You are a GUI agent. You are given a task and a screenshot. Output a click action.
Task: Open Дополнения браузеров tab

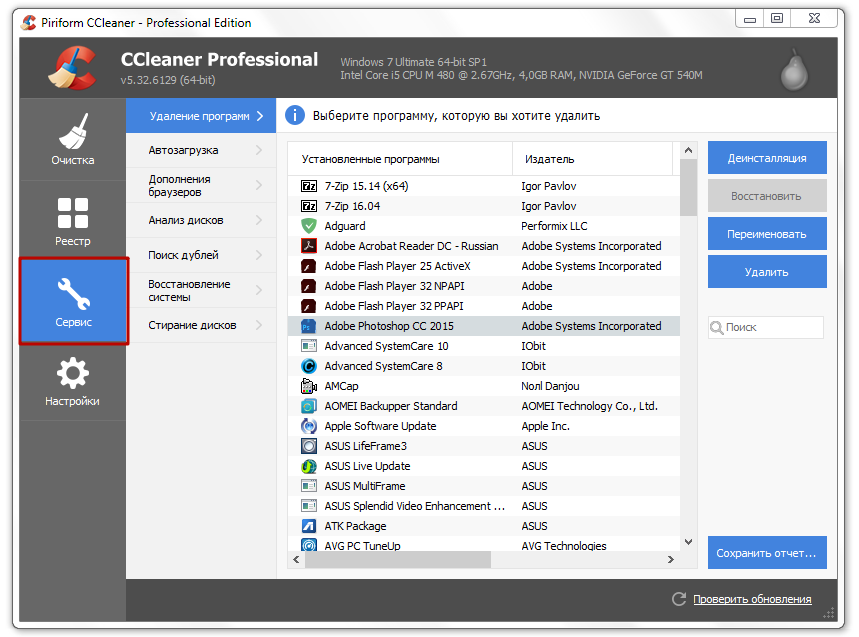point(201,185)
